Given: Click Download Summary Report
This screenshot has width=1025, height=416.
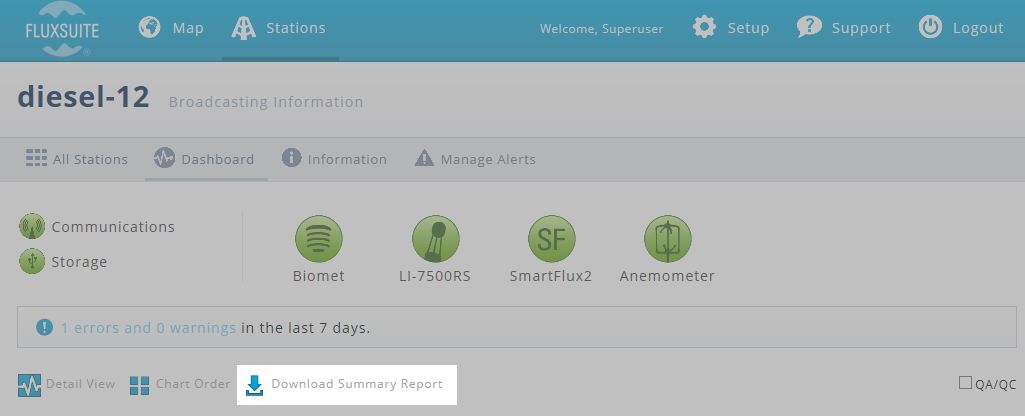Looking at the screenshot, I should [346, 385].
